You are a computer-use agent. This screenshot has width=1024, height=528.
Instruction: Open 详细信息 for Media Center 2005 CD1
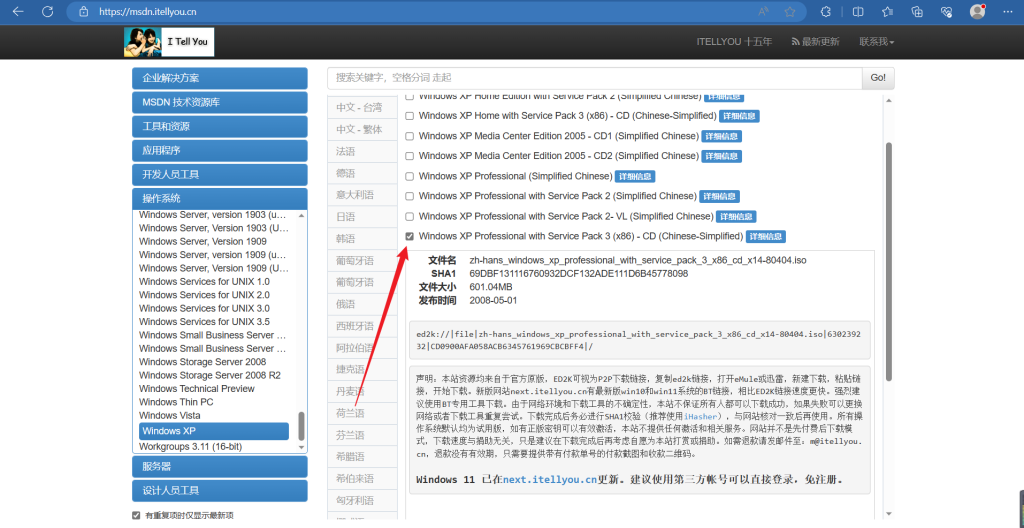tap(722, 137)
